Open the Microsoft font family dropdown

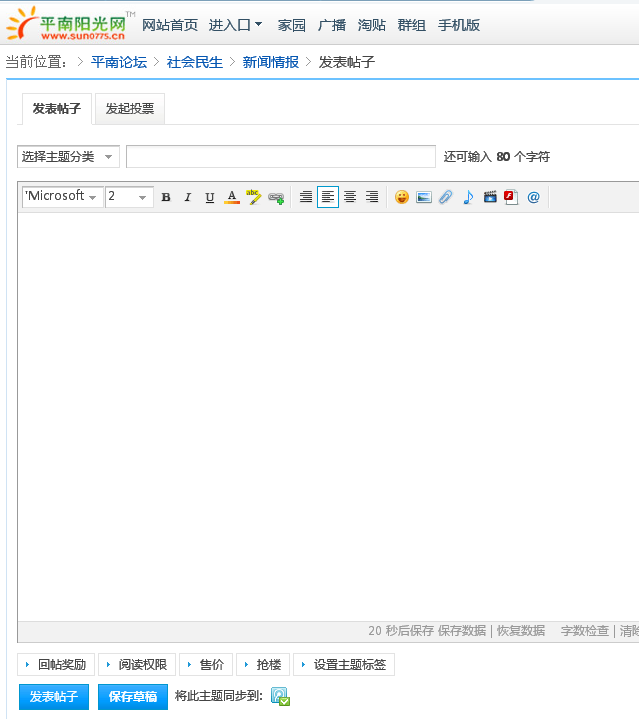pyautogui.click(x=62, y=197)
